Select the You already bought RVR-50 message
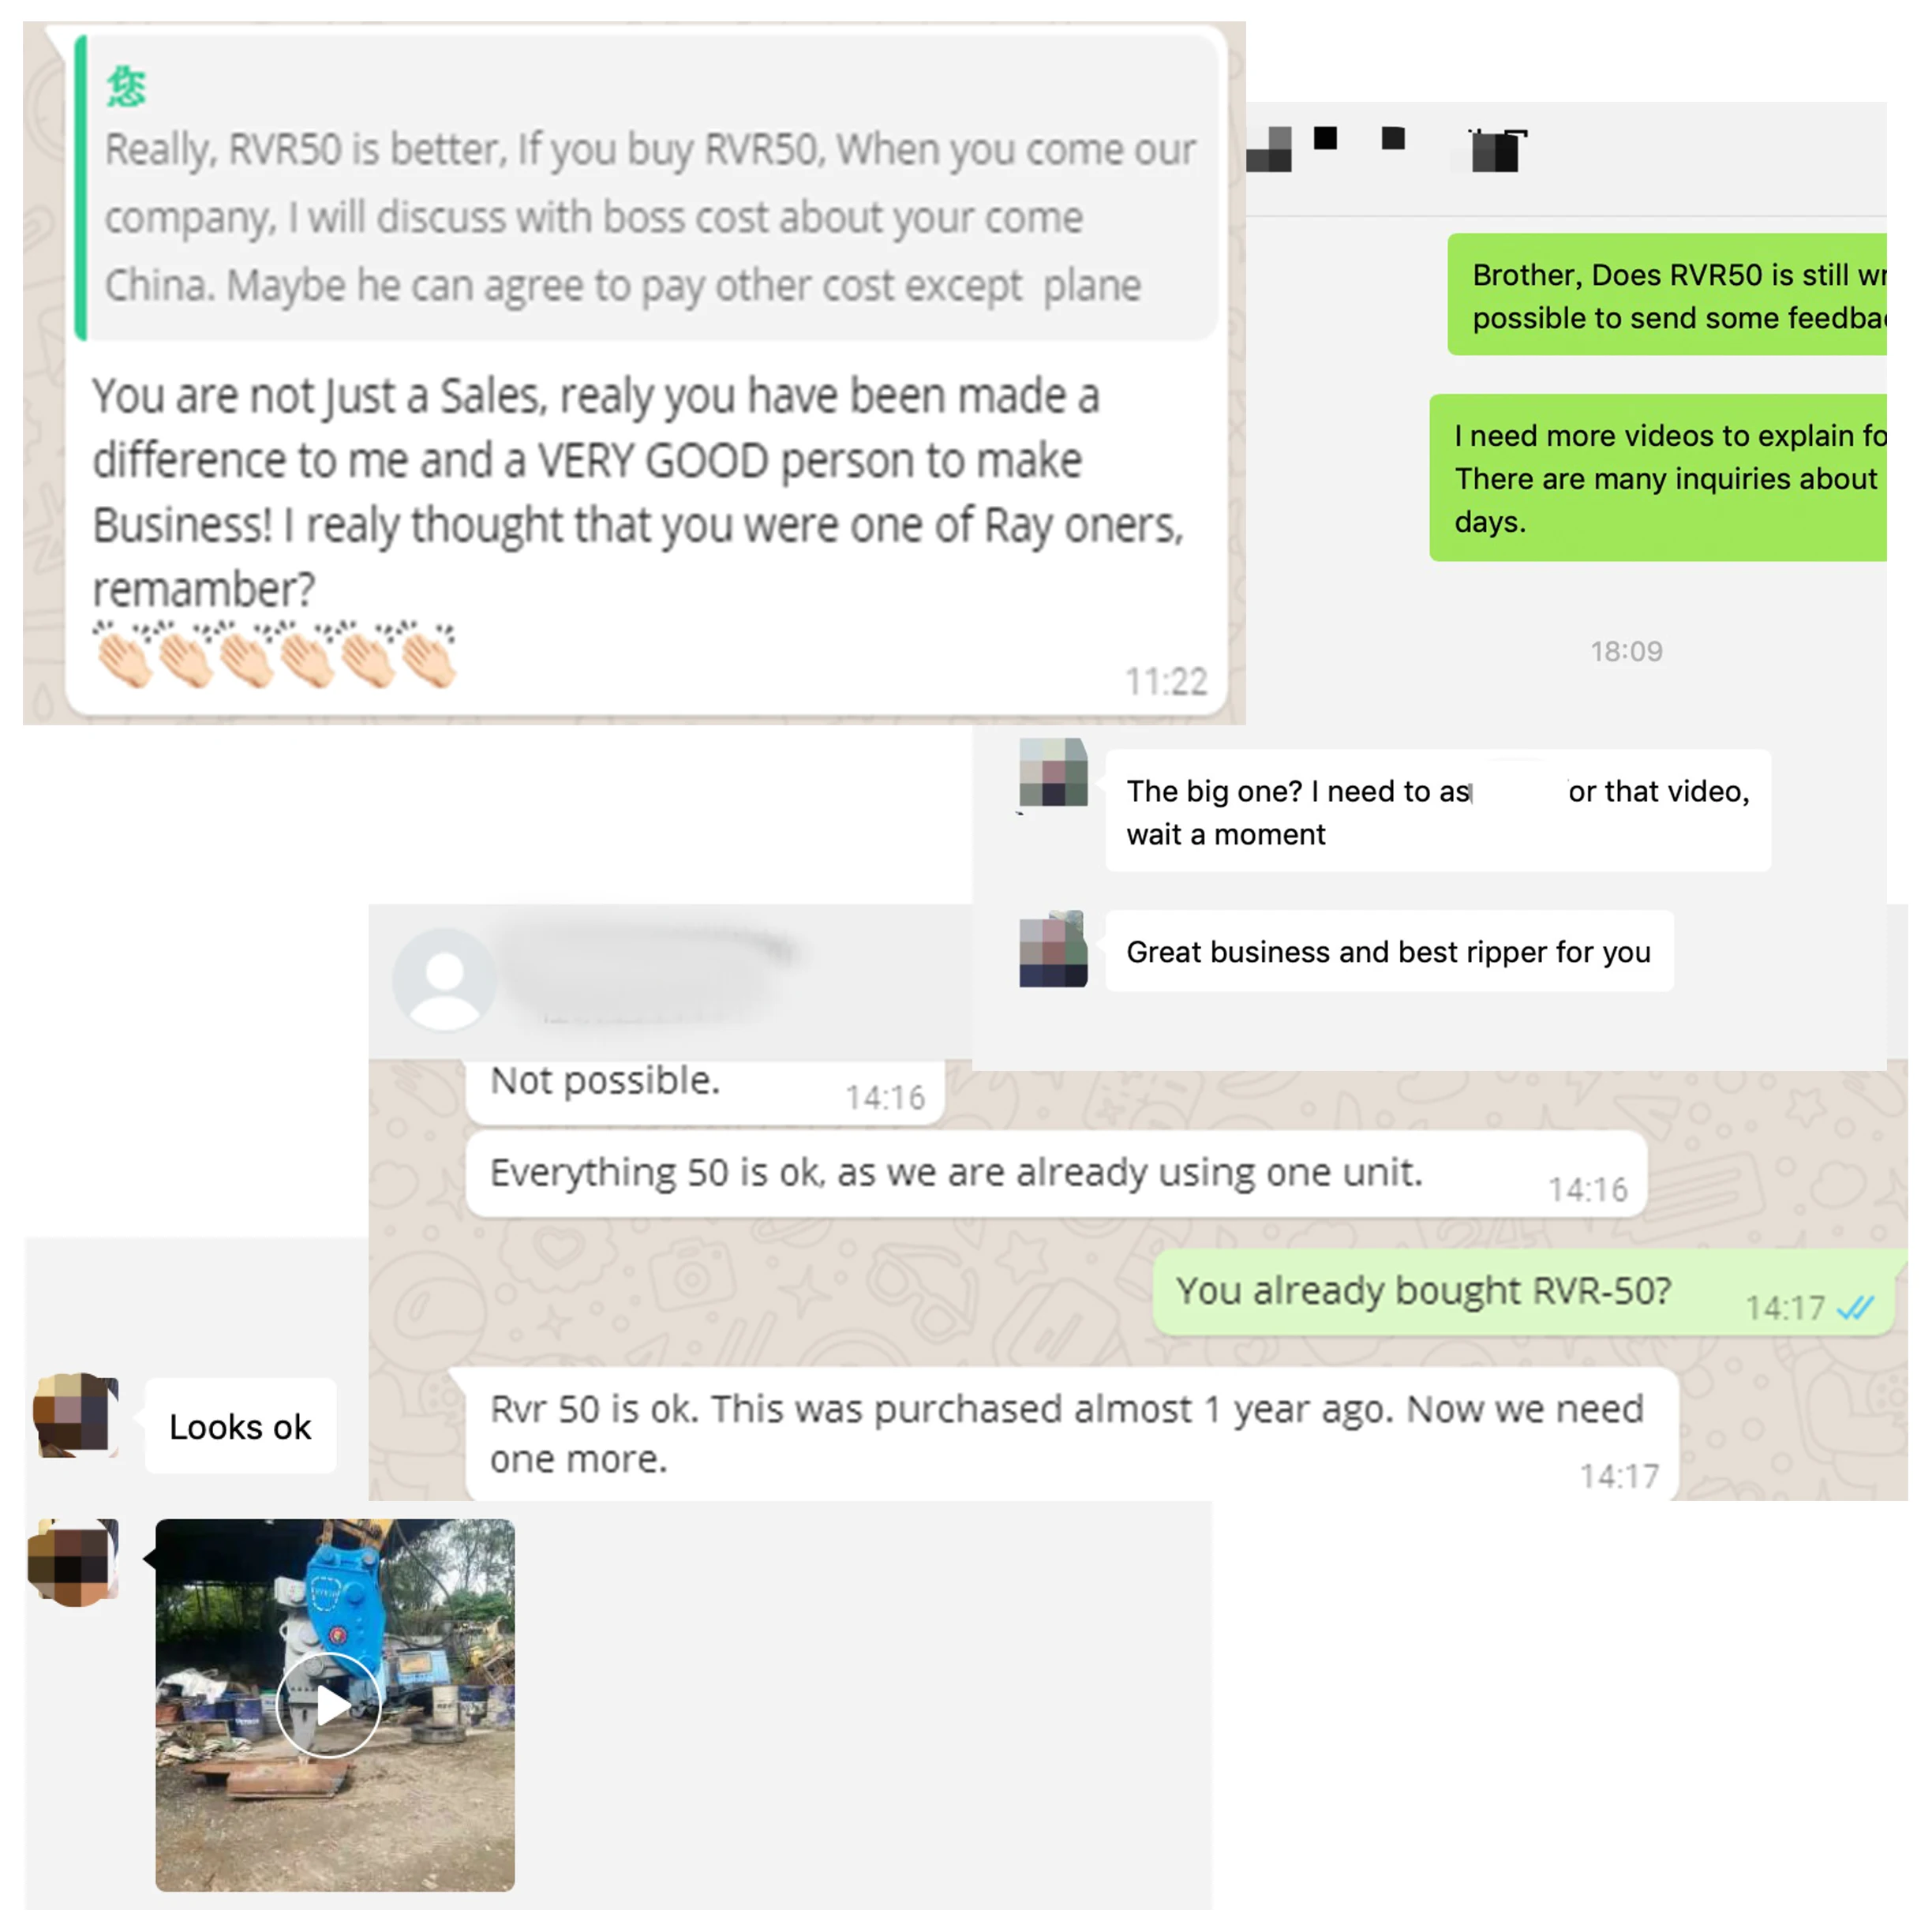The width and height of the screenshot is (1932, 1932). [1524, 1292]
